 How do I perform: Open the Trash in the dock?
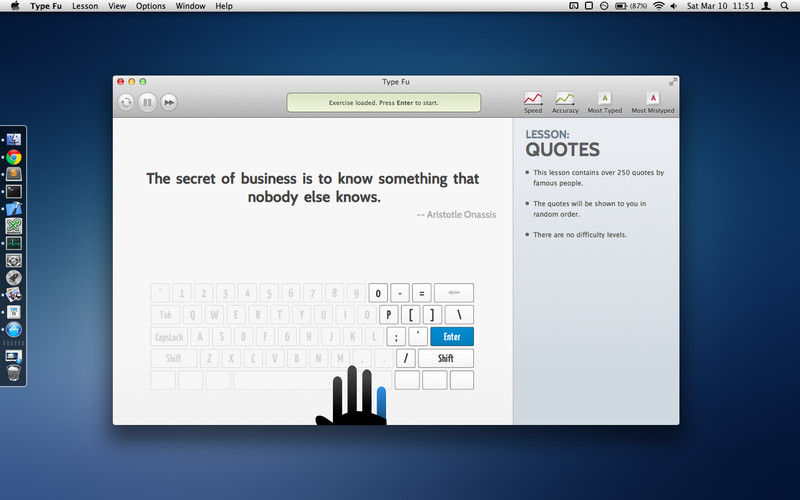pos(14,374)
